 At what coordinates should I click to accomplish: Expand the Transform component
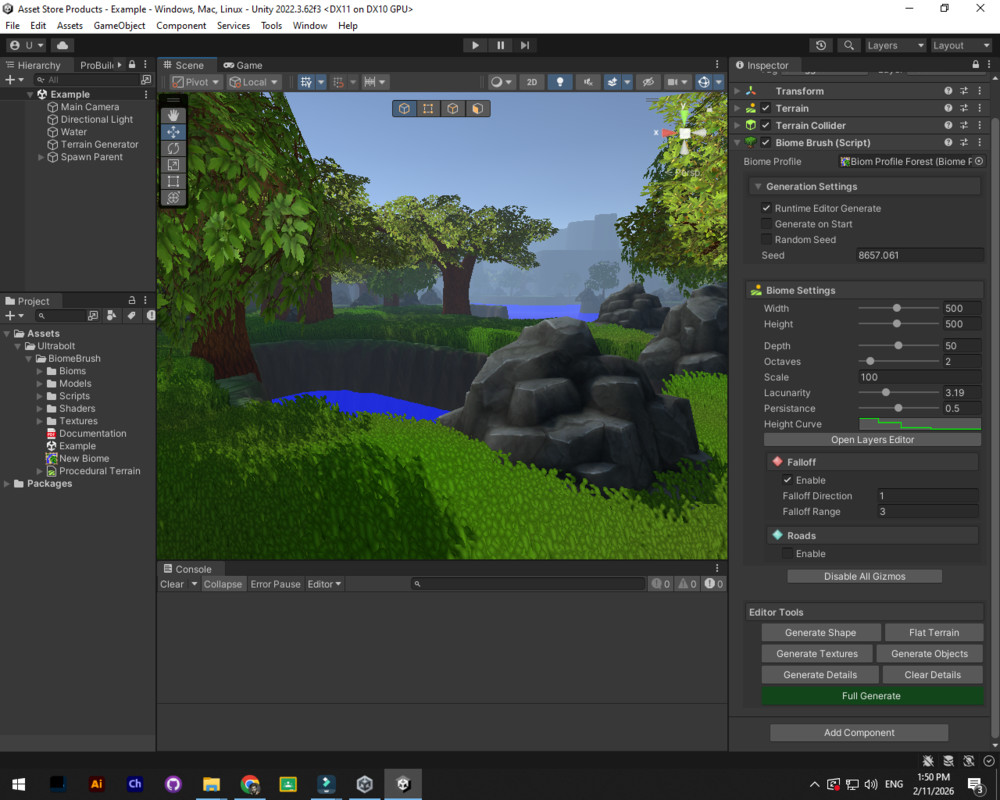(737, 91)
